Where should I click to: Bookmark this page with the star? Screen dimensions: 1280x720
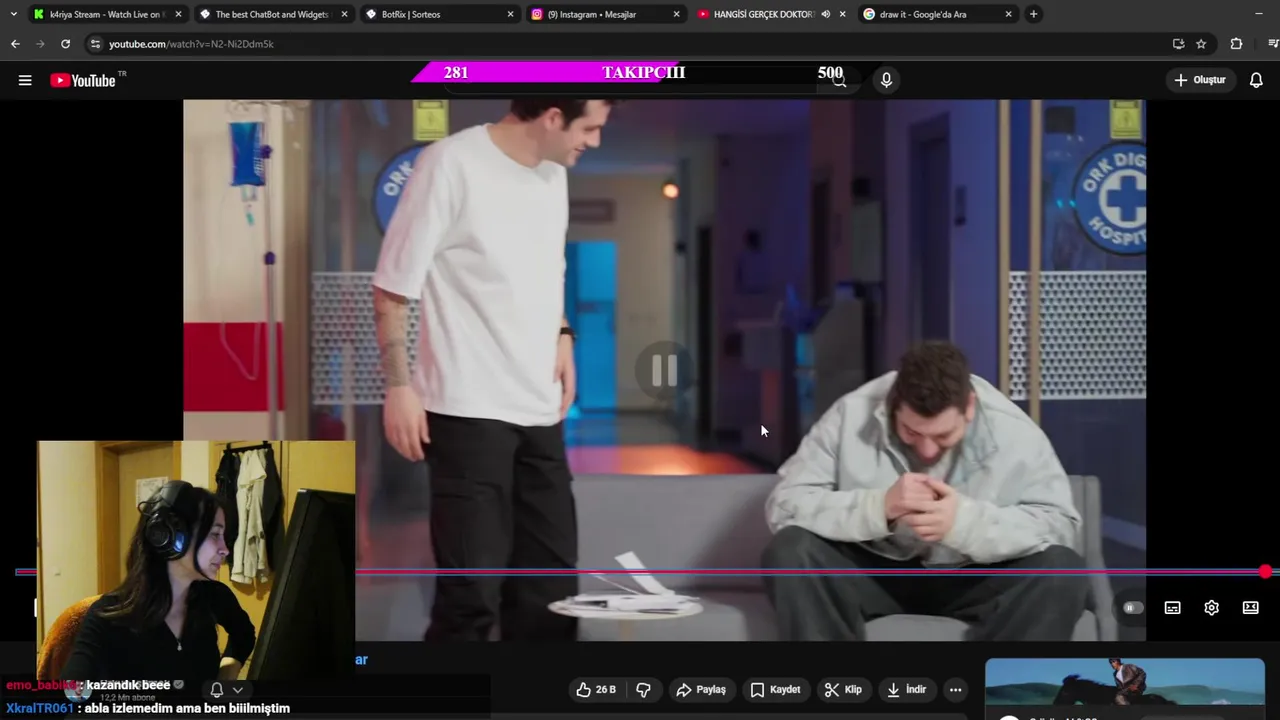click(1201, 44)
